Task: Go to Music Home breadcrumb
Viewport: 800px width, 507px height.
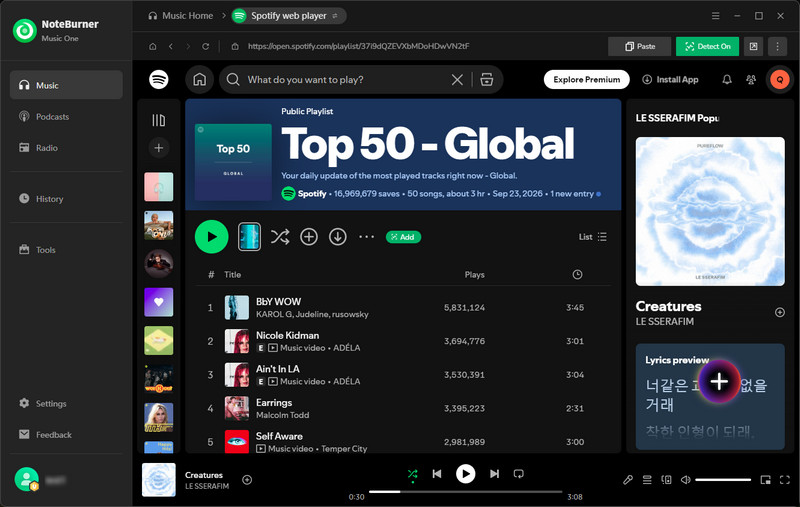Action: (181, 16)
